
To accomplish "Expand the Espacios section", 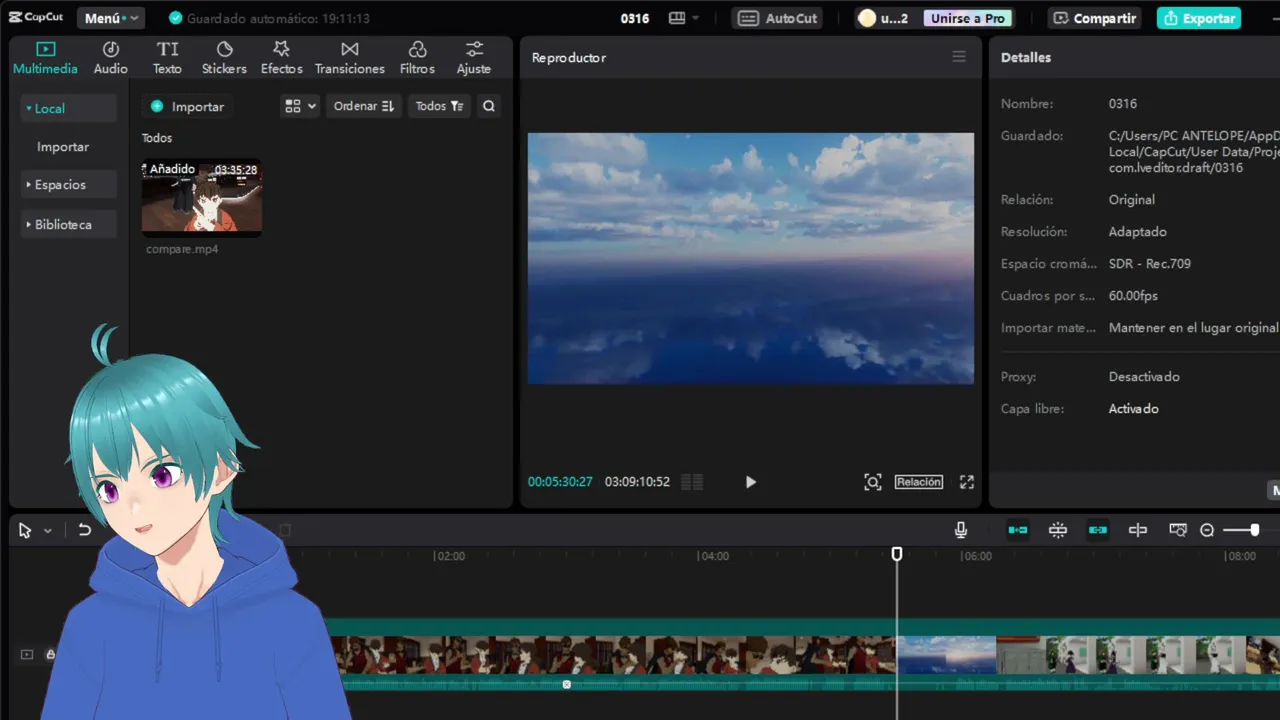I will pyautogui.click(x=68, y=185).
